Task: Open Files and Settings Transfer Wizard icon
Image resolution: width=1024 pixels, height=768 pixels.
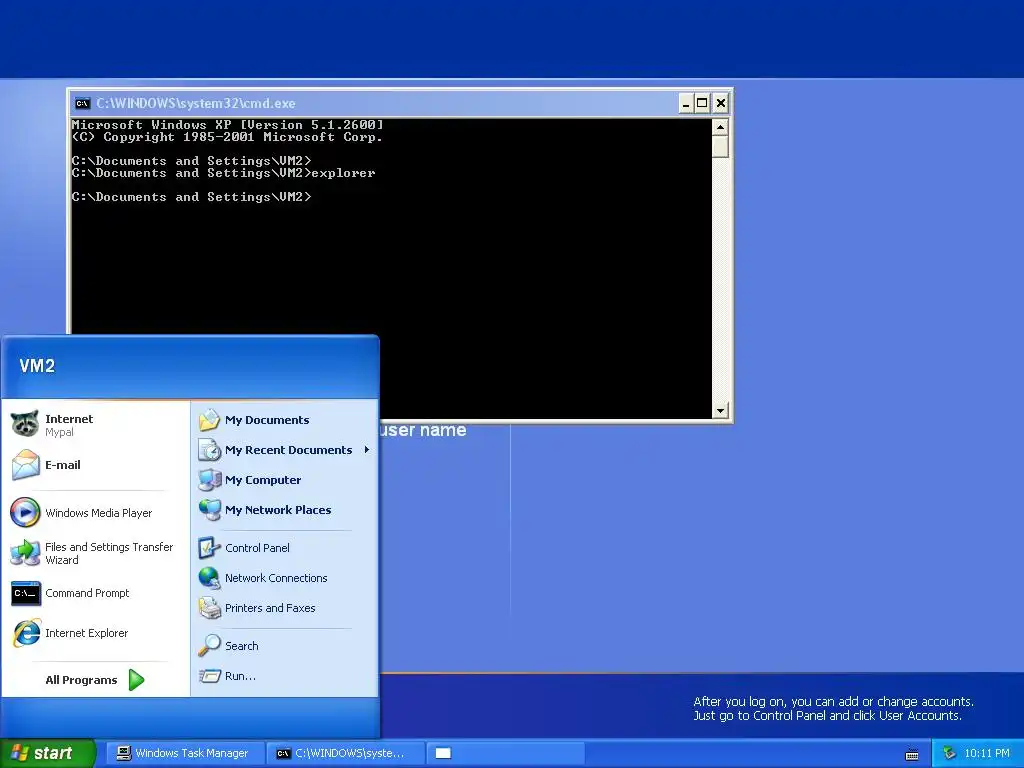Action: (25, 553)
